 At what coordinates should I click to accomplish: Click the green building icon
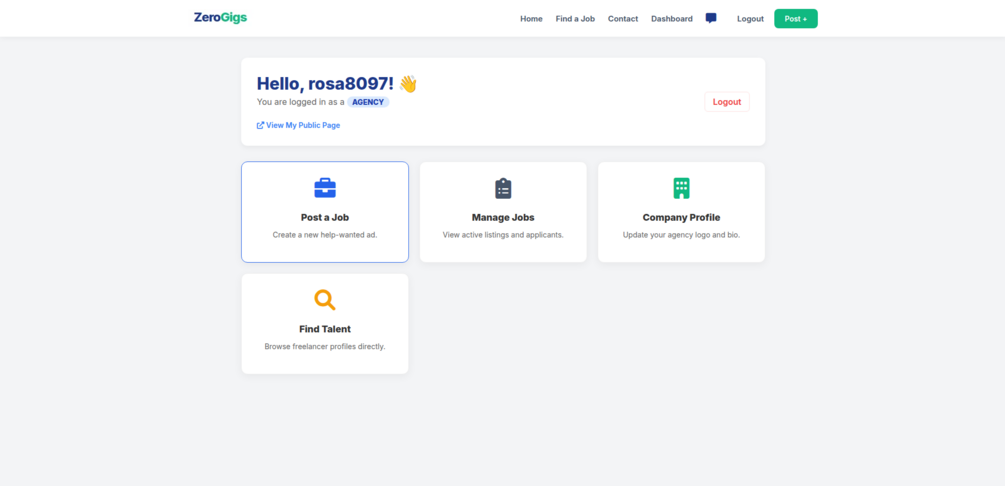[x=681, y=188]
